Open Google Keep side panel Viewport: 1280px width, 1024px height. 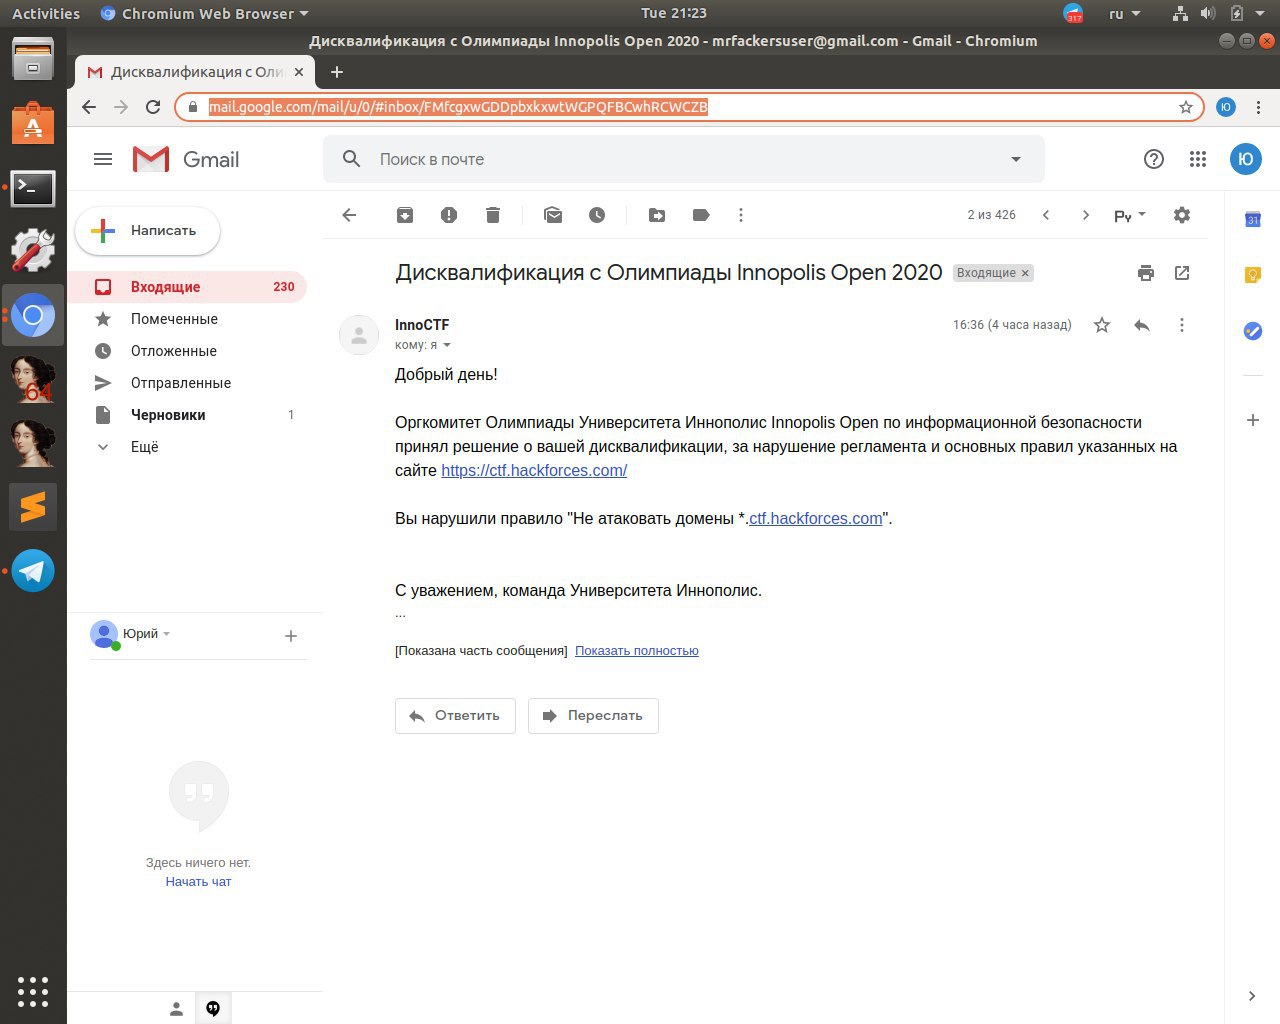pyautogui.click(x=1253, y=275)
